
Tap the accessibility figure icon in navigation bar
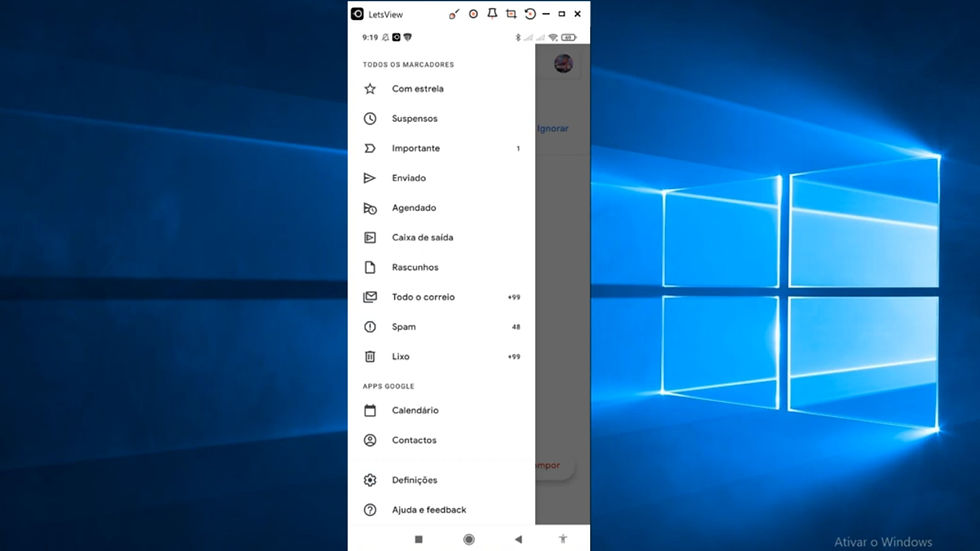(563, 539)
